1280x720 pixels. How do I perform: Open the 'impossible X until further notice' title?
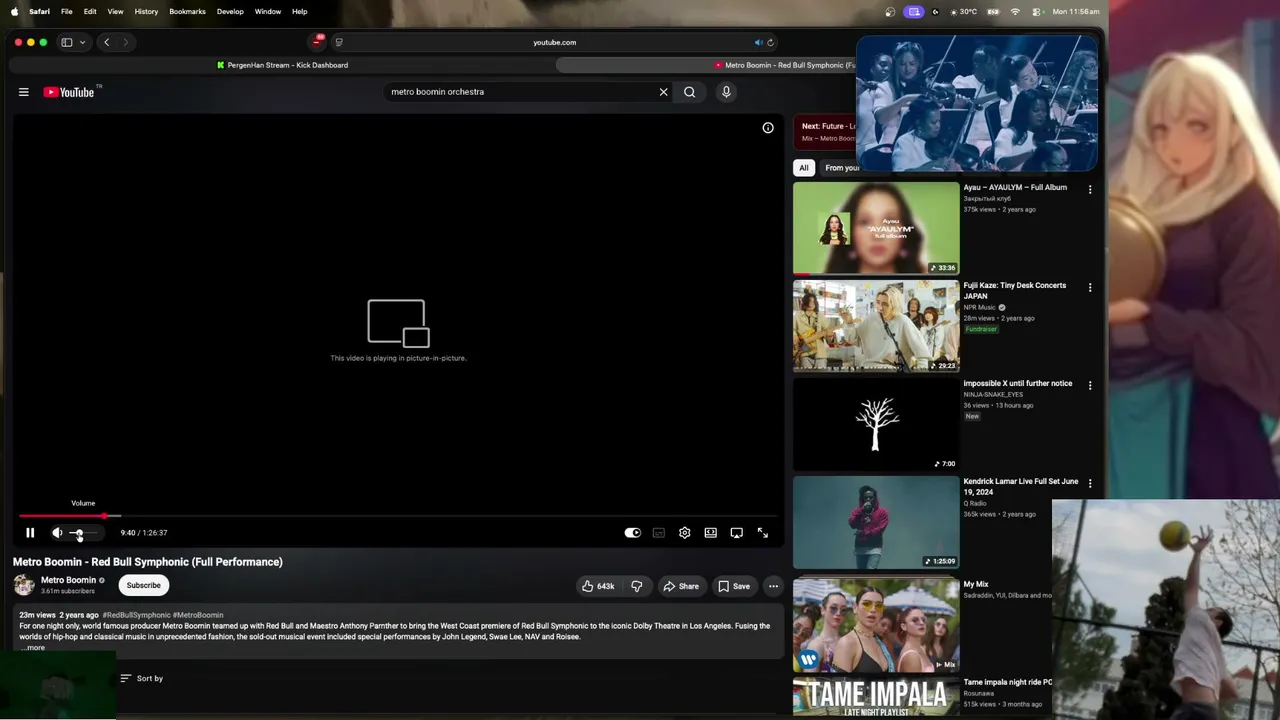point(1017,383)
